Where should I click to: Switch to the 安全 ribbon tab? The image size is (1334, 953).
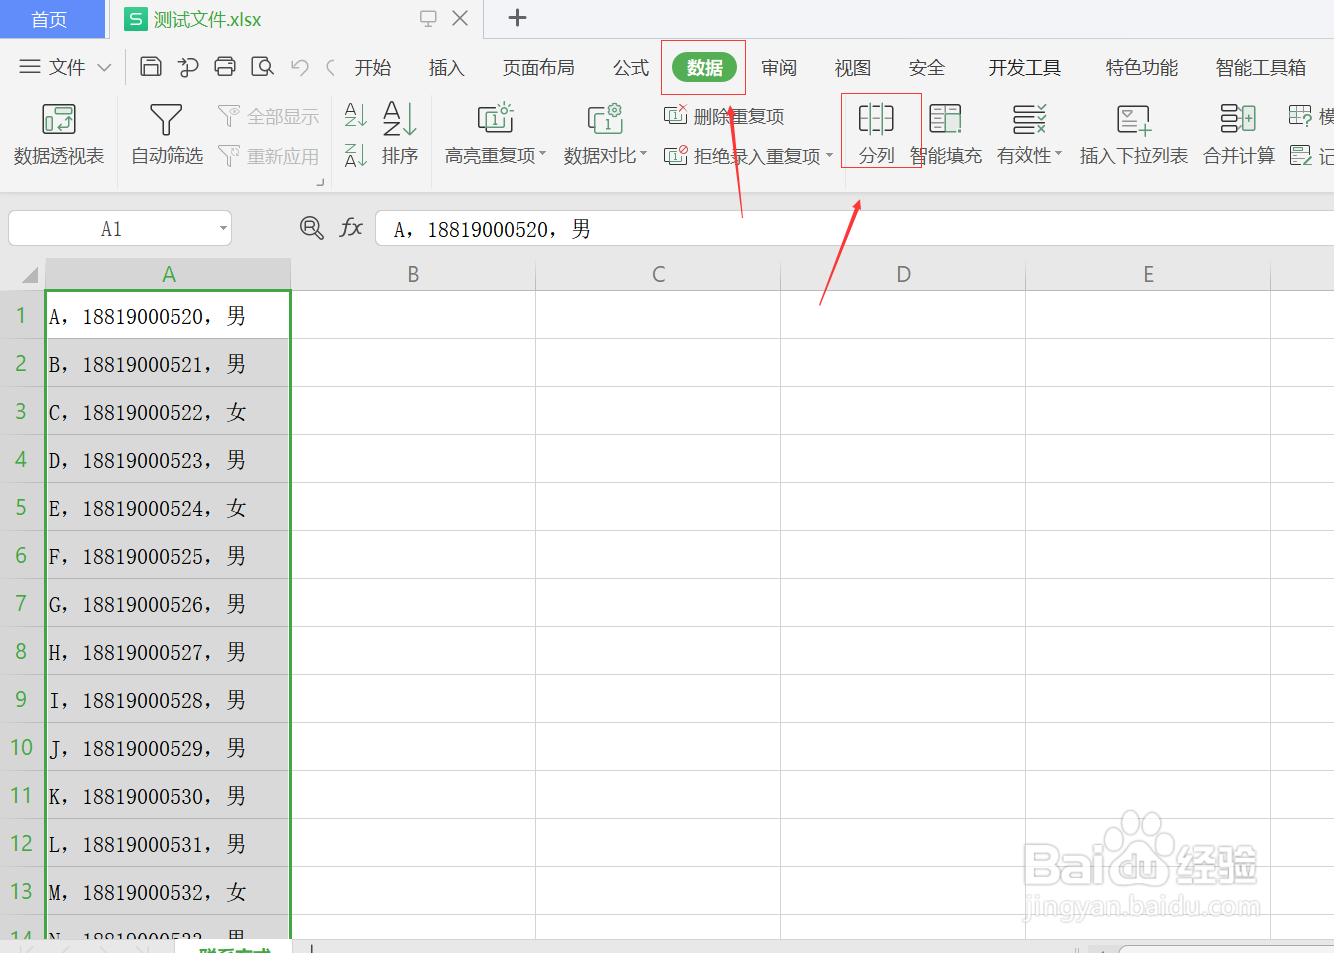927,67
